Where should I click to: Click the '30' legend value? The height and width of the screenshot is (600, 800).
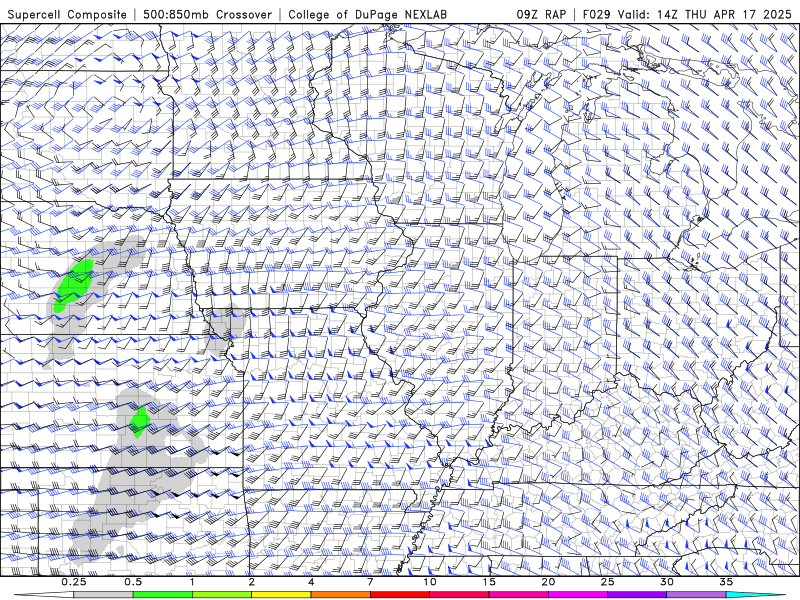667,582
